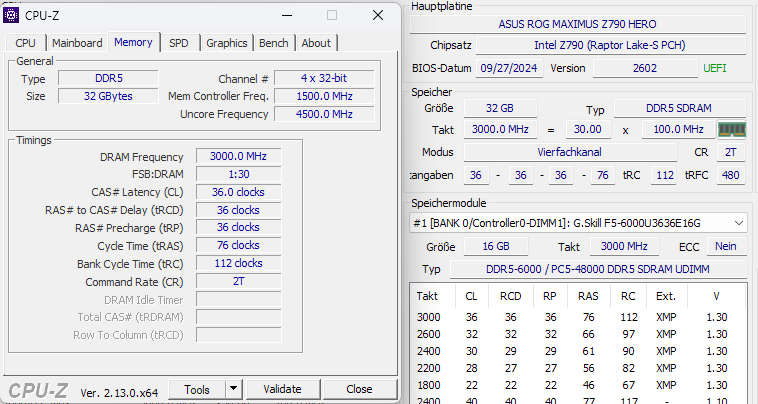Open the Mainboard tab
The height and width of the screenshot is (404, 758).
tap(77, 43)
